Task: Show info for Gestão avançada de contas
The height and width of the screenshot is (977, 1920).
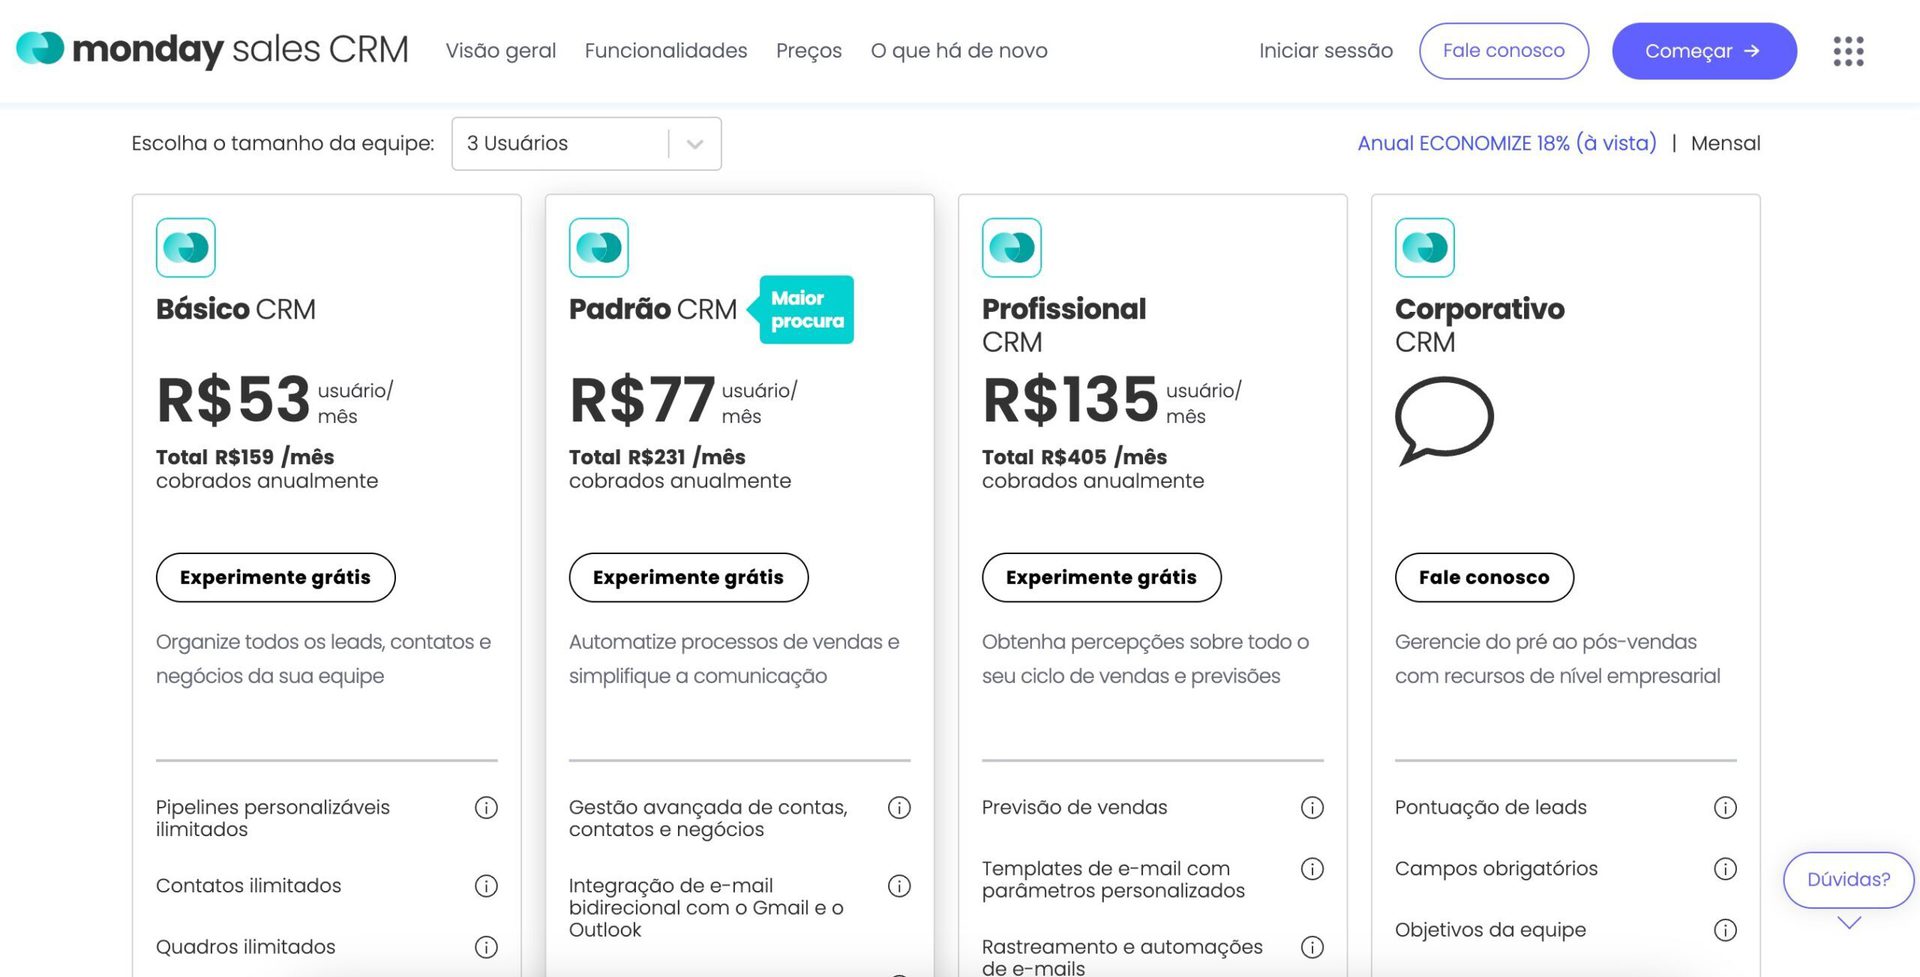Action: (899, 808)
